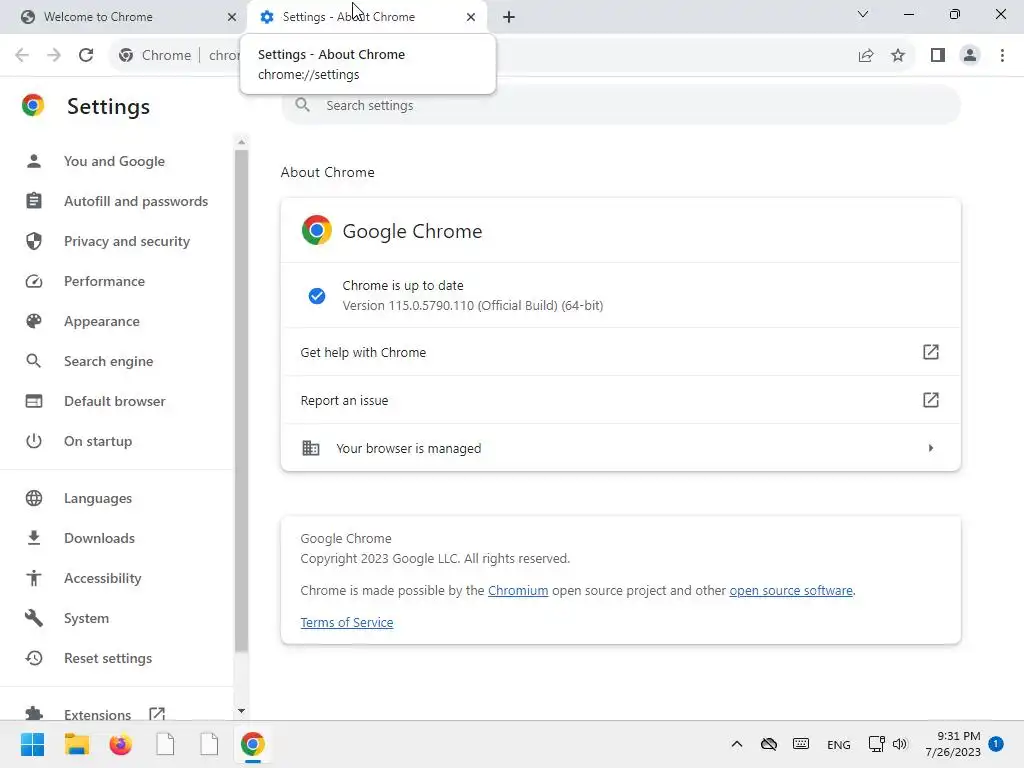Click Report an issue row
The width and height of the screenshot is (1024, 768).
tap(620, 400)
